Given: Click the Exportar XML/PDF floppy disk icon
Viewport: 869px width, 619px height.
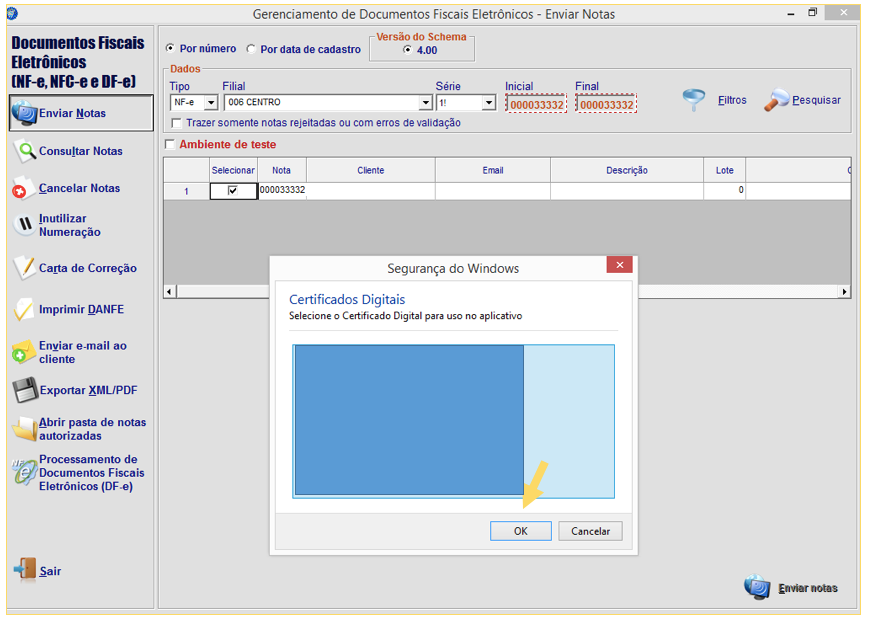Looking at the screenshot, I should pos(24,390).
